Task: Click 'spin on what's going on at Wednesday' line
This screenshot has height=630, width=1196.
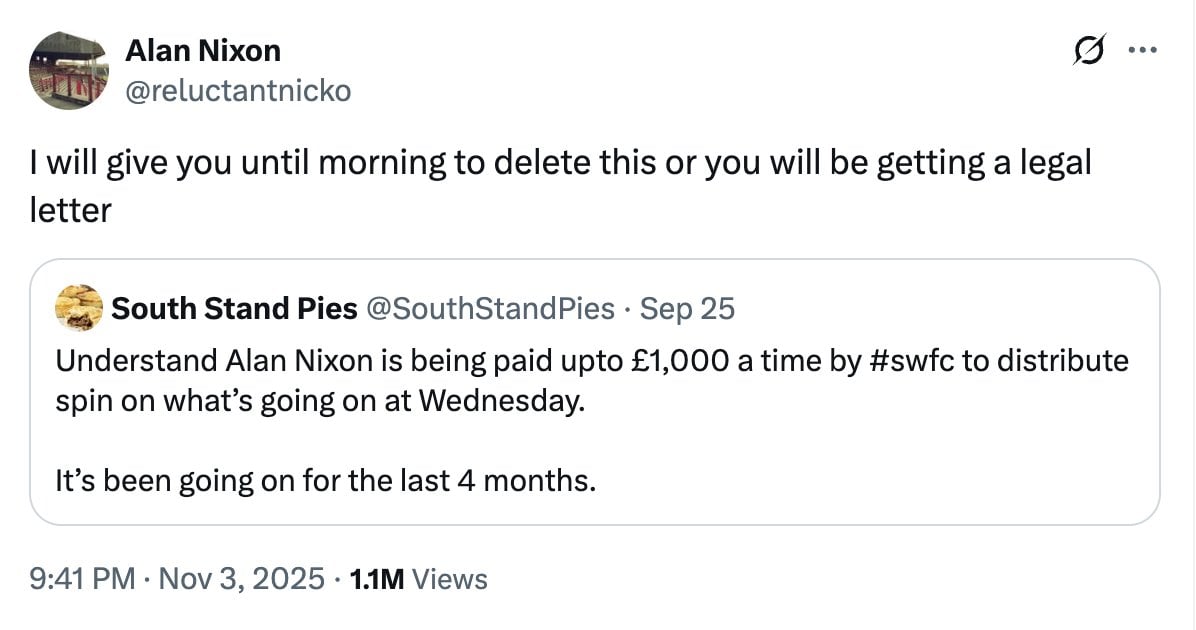Action: 318,399
